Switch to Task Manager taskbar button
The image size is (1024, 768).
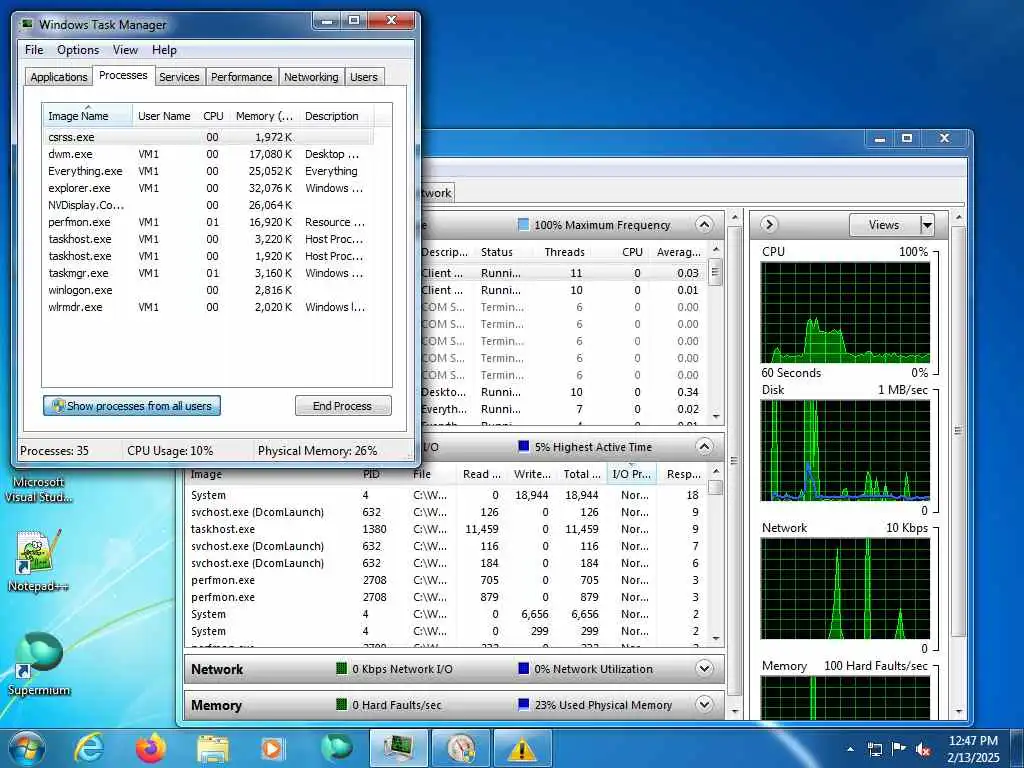point(398,748)
